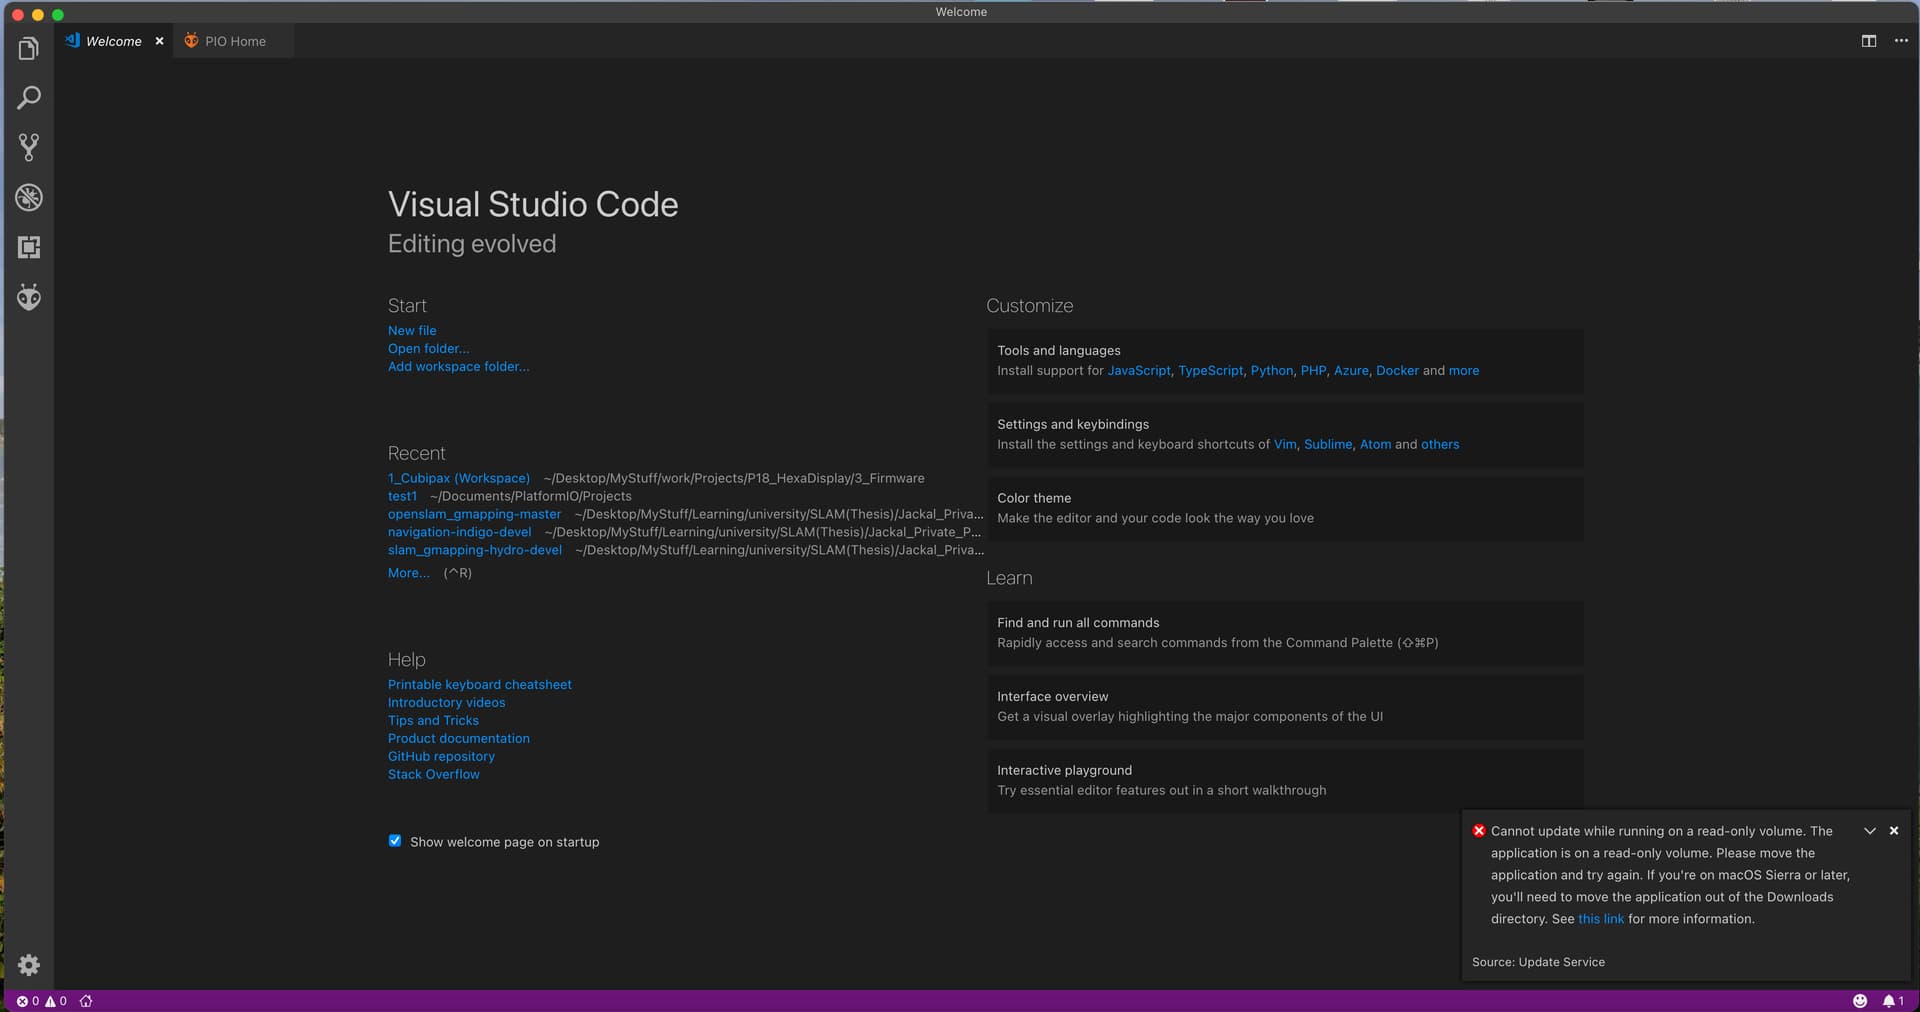Install TypeScript language support
1920x1012 pixels.
click(1211, 370)
